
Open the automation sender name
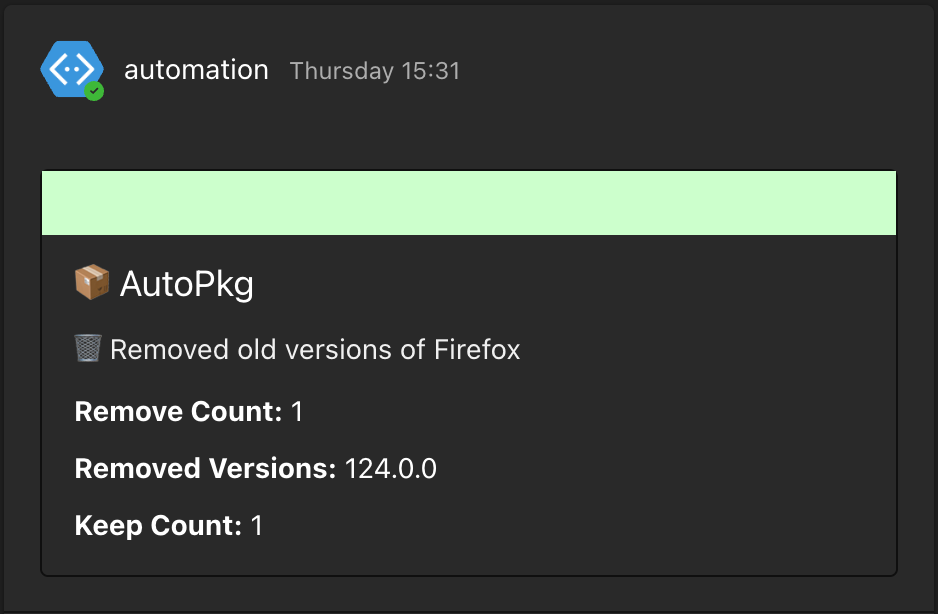pyautogui.click(x=196, y=70)
